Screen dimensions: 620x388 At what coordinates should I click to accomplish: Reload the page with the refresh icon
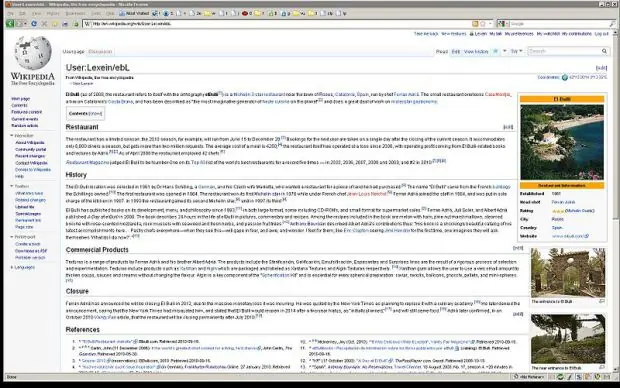(34, 24)
